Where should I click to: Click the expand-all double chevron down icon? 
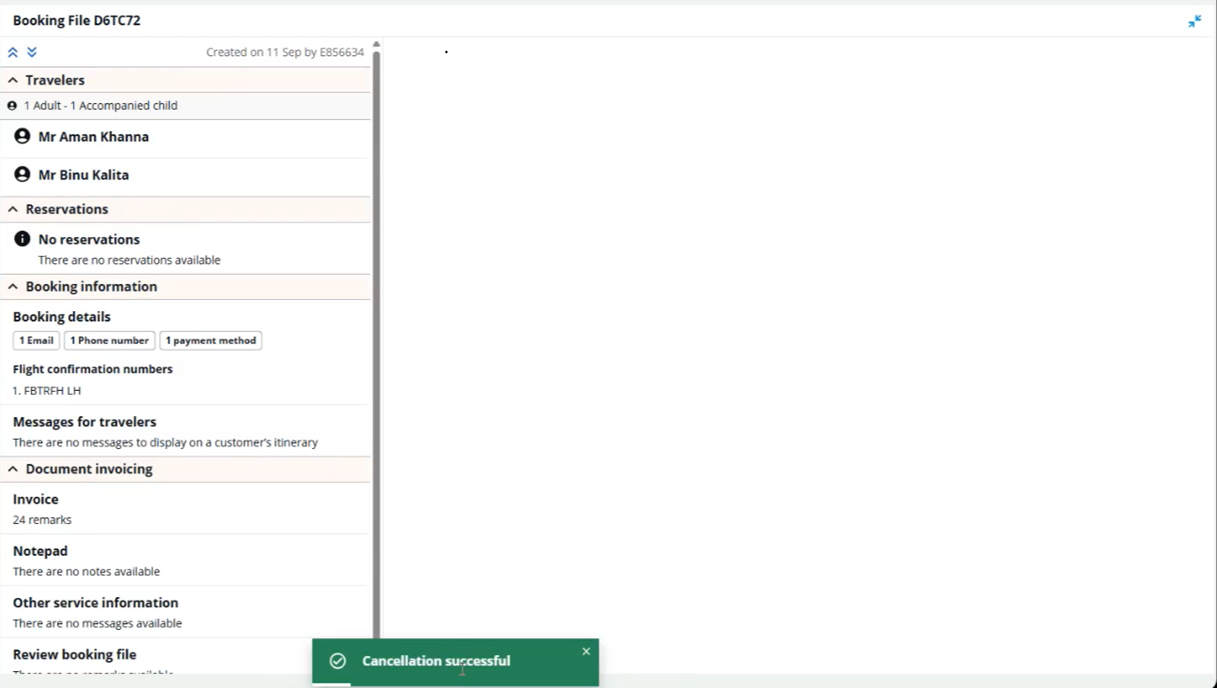pyautogui.click(x=32, y=52)
